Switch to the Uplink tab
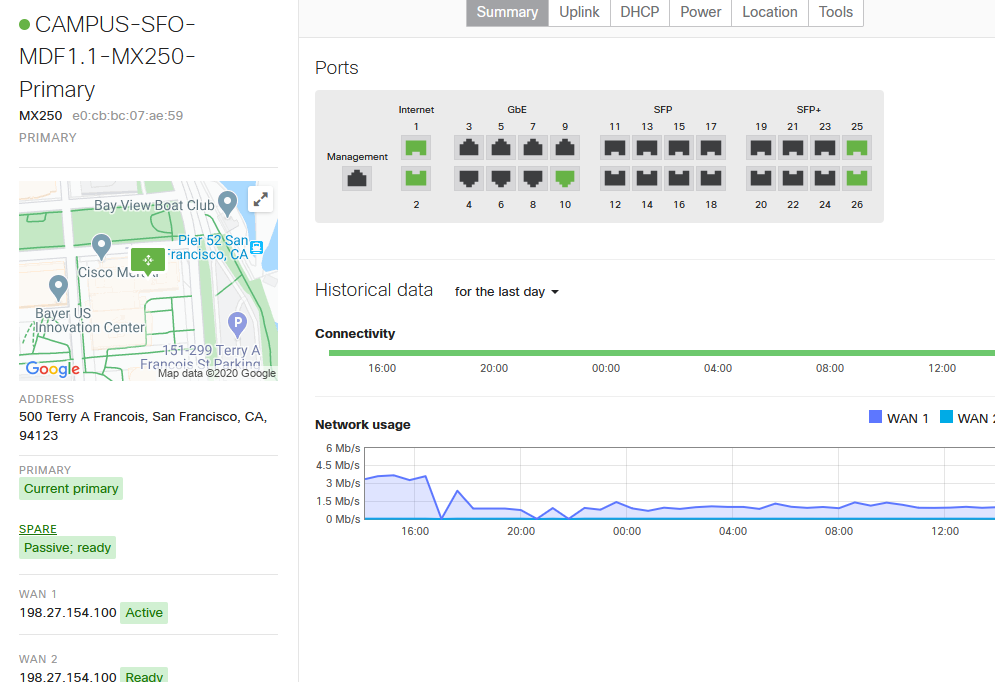The image size is (995, 682). tap(579, 13)
